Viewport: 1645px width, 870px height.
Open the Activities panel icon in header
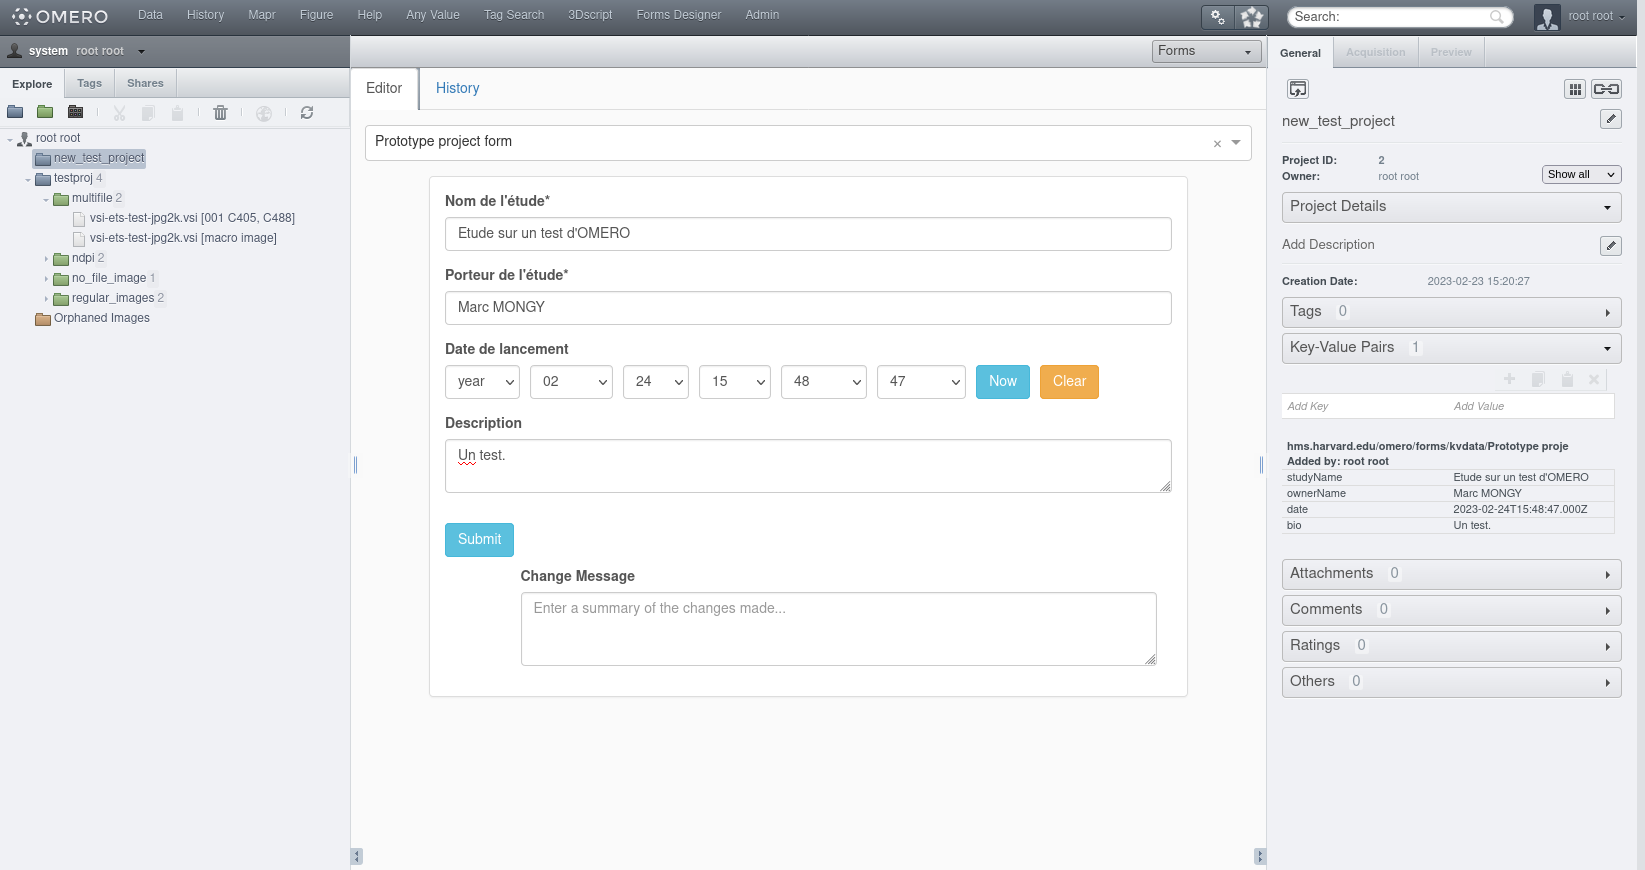[x=1252, y=17]
